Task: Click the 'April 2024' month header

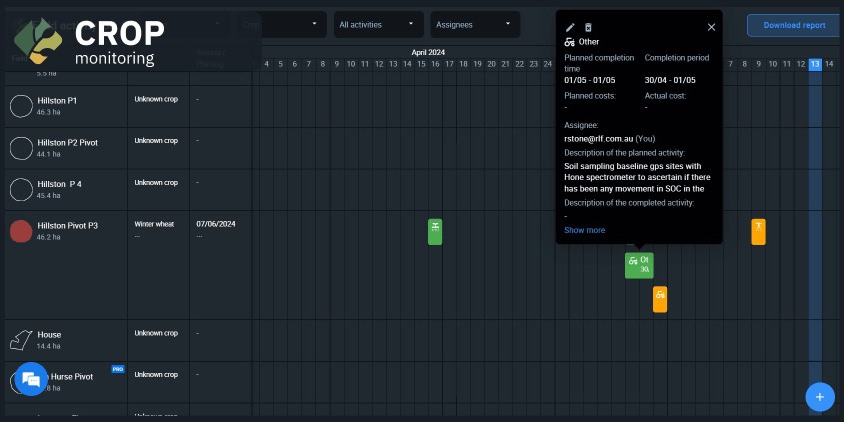Action: pos(428,53)
